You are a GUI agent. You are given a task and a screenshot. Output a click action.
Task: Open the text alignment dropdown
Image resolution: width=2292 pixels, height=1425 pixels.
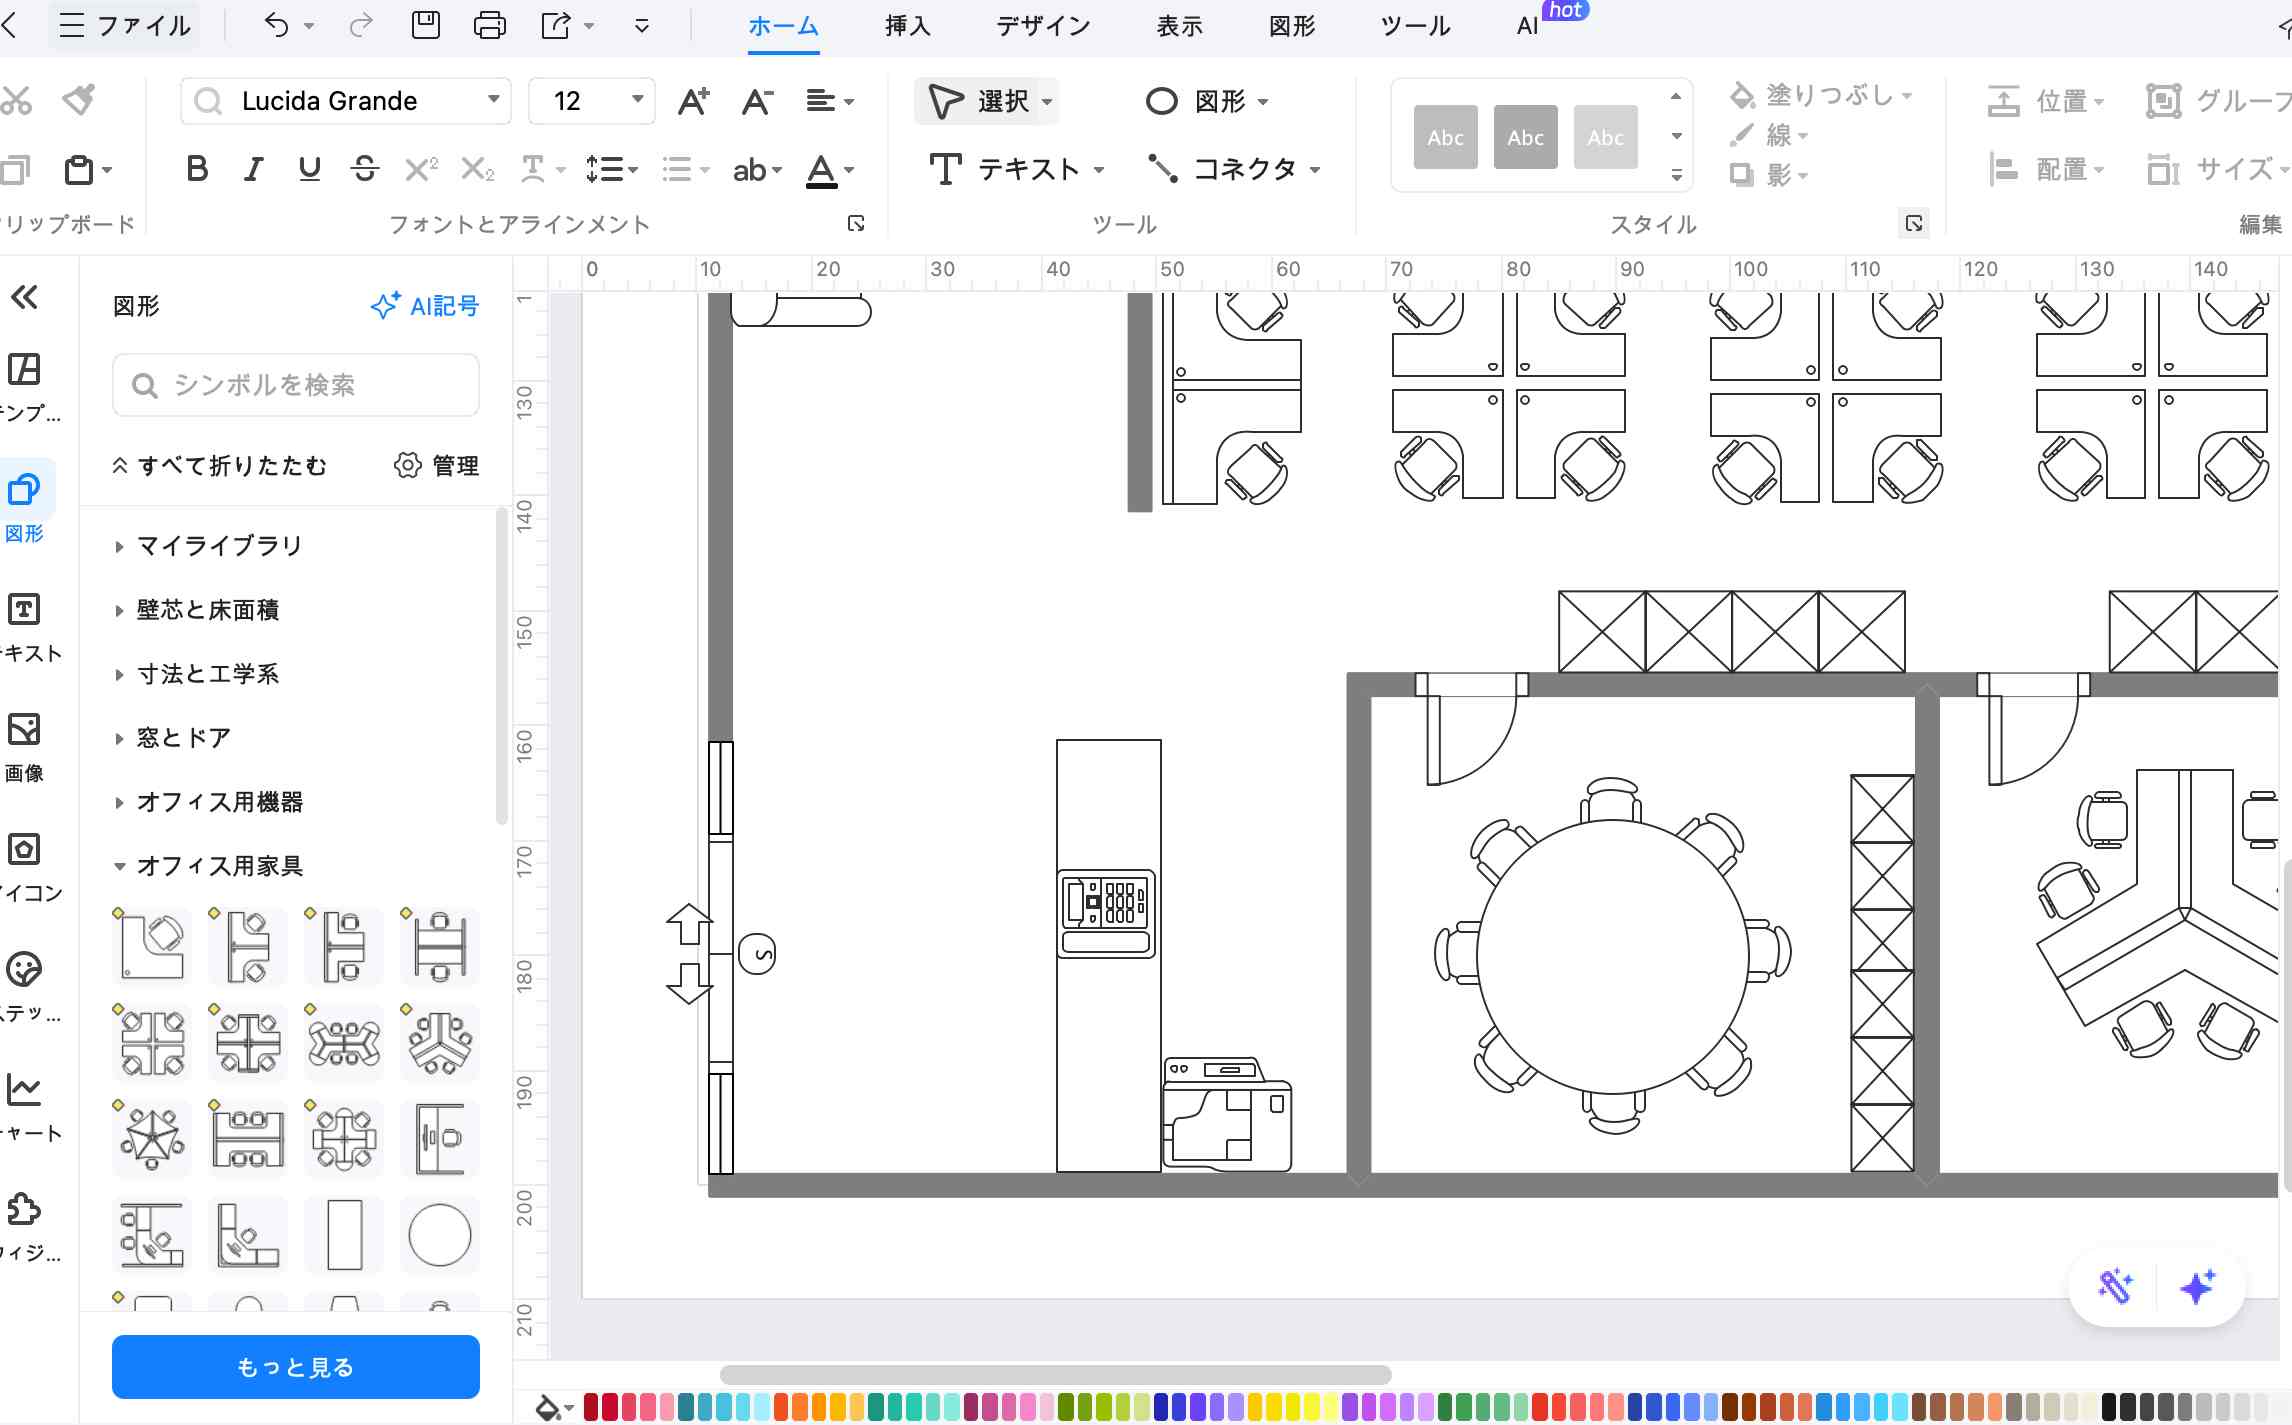(x=830, y=101)
